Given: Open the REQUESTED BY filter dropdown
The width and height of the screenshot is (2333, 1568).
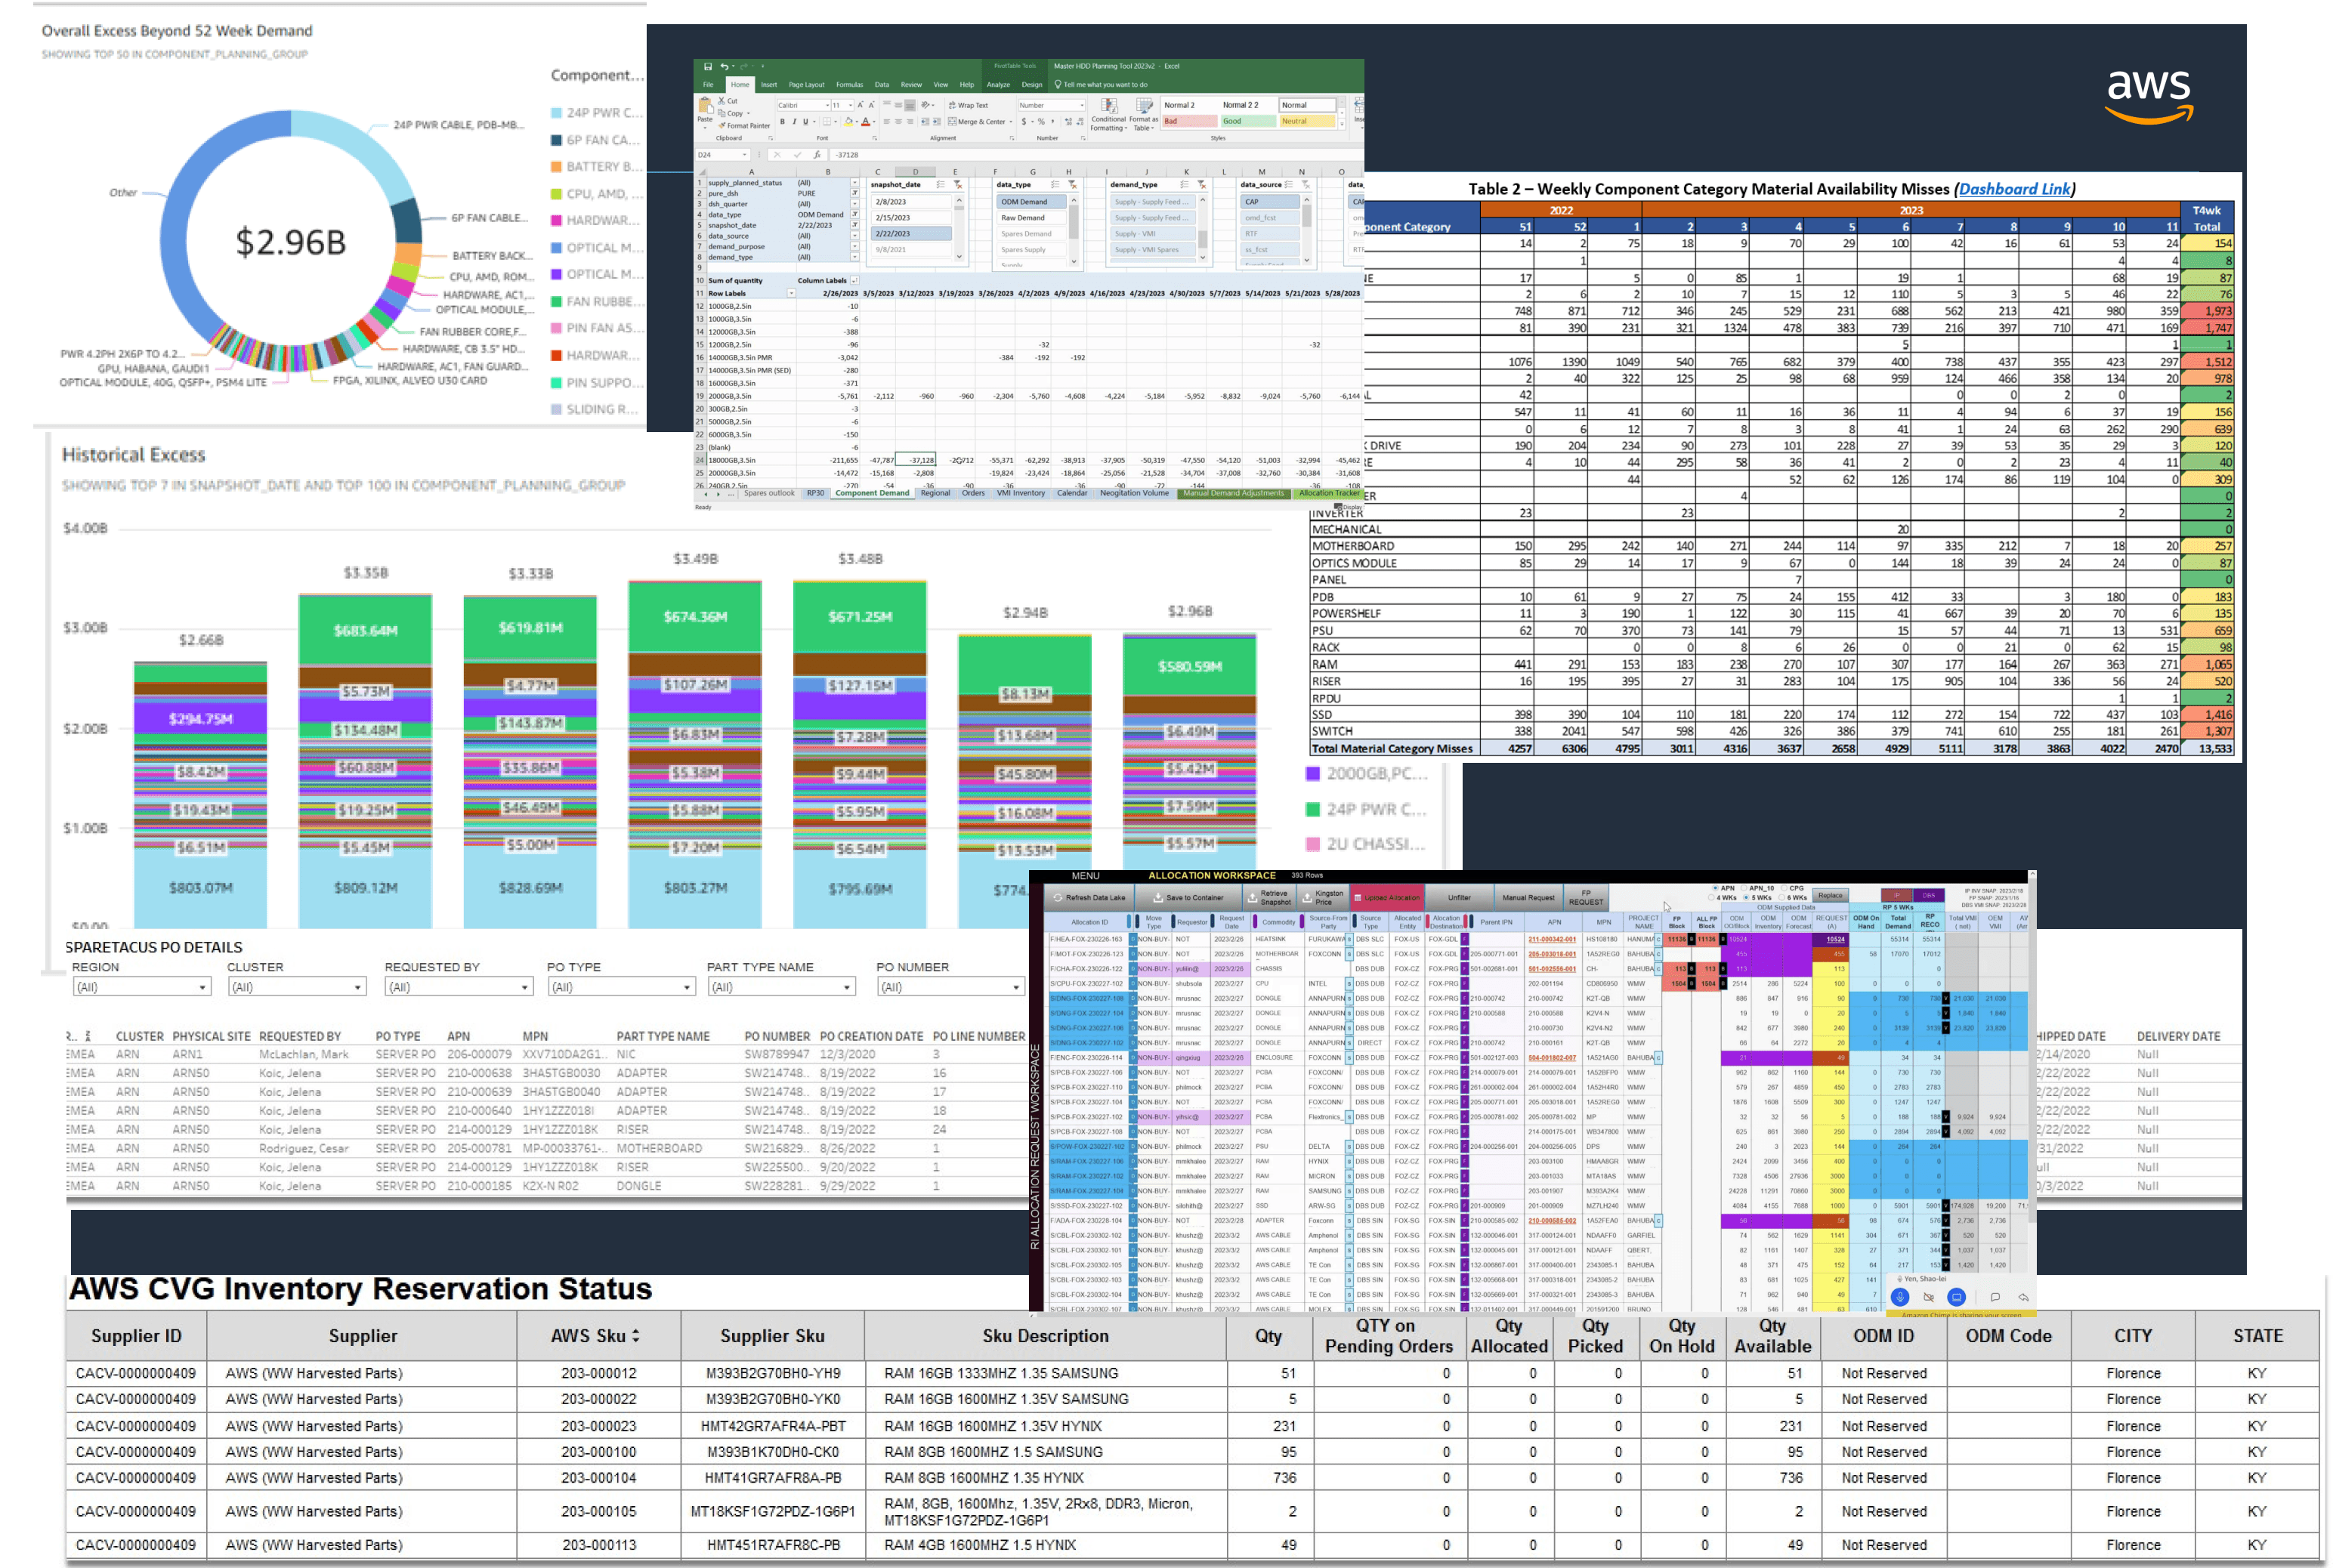Looking at the screenshot, I should point(459,987).
